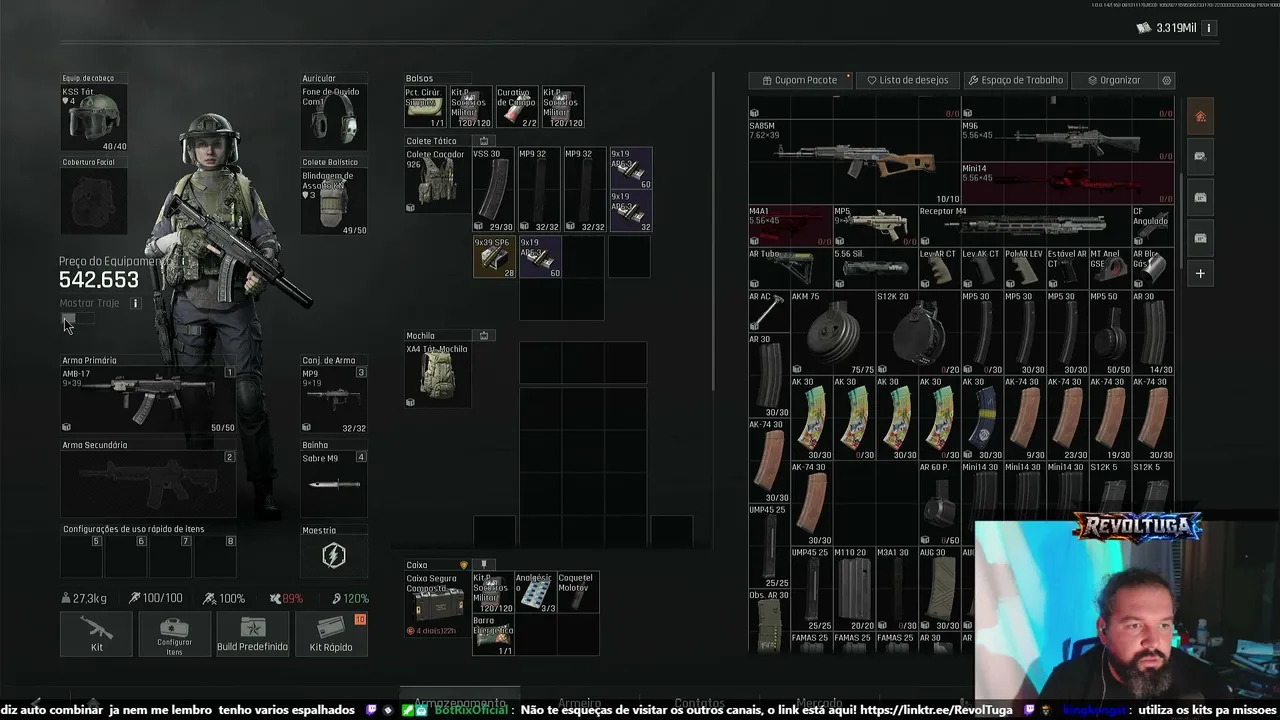
Task: Open the Mochila container icon
Action: (x=484, y=336)
